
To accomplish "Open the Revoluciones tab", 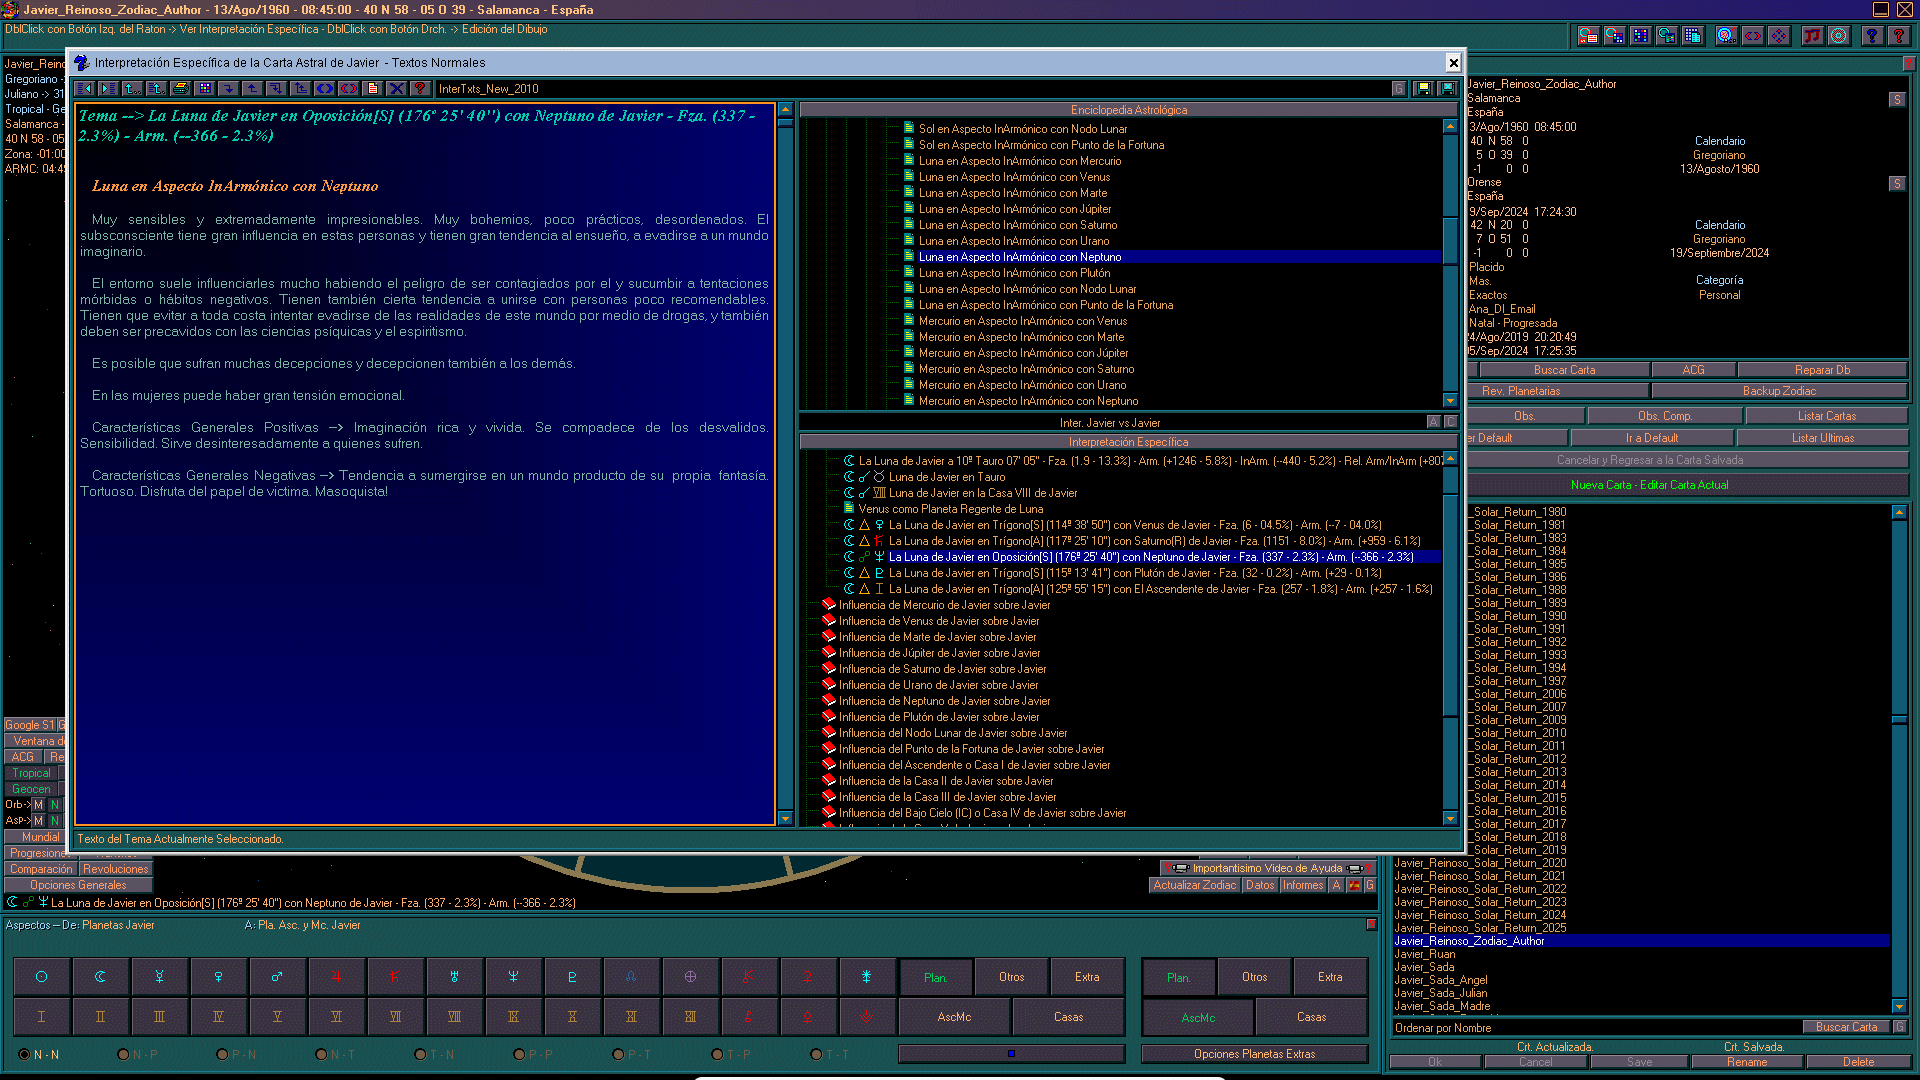I will (115, 869).
